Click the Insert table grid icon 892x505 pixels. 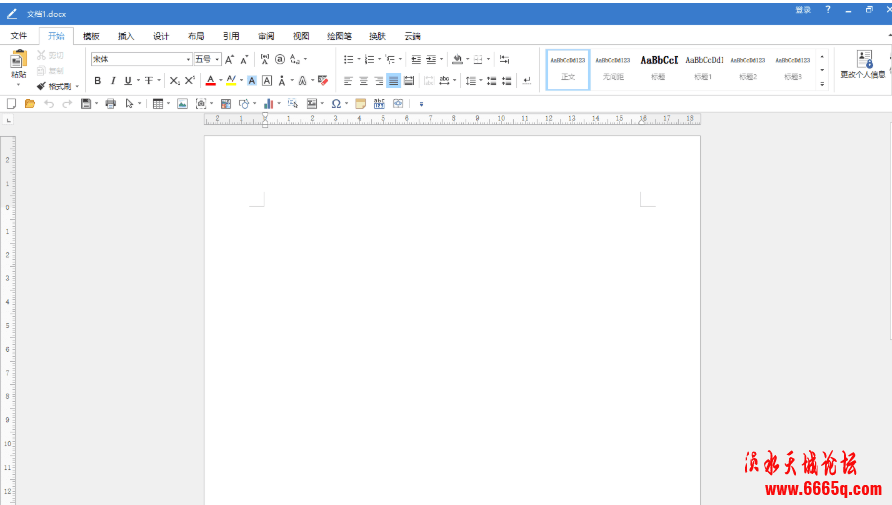[158, 104]
